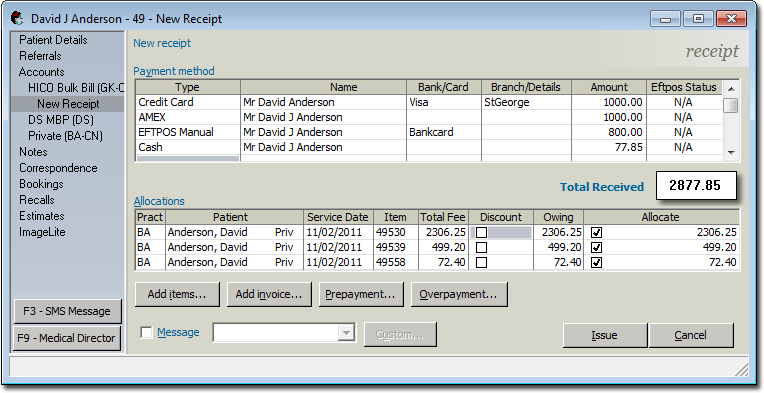
Task: Toggle Discount checkbox for item 49530
Action: pos(481,233)
